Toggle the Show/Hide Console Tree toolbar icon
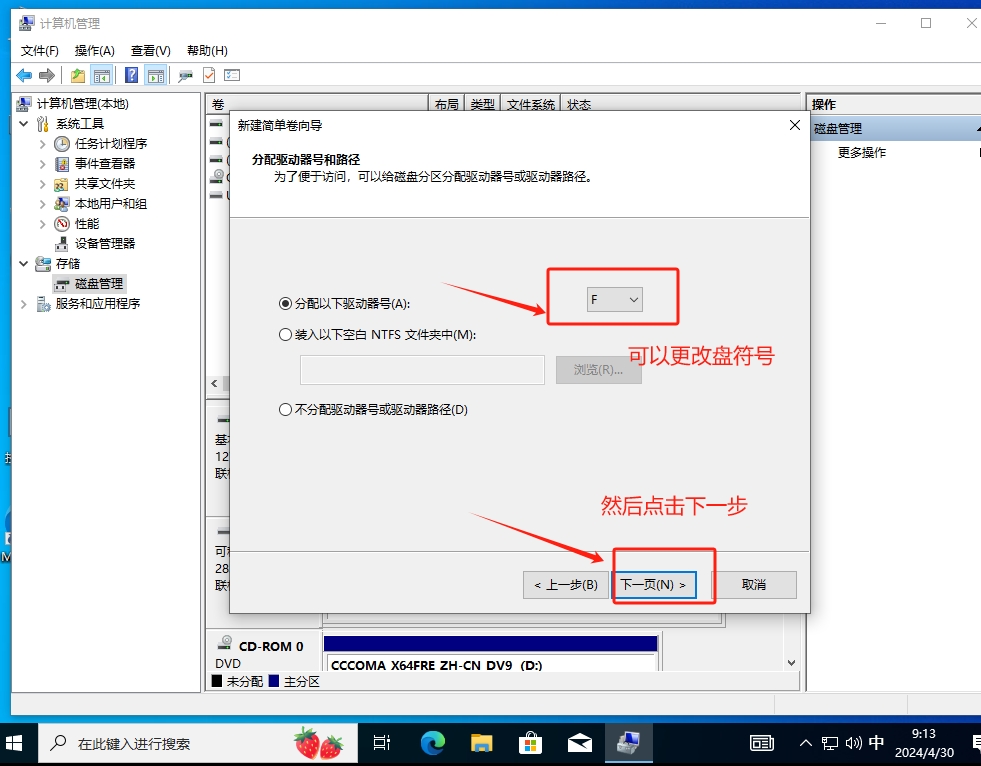This screenshot has height=766, width=981. point(101,76)
